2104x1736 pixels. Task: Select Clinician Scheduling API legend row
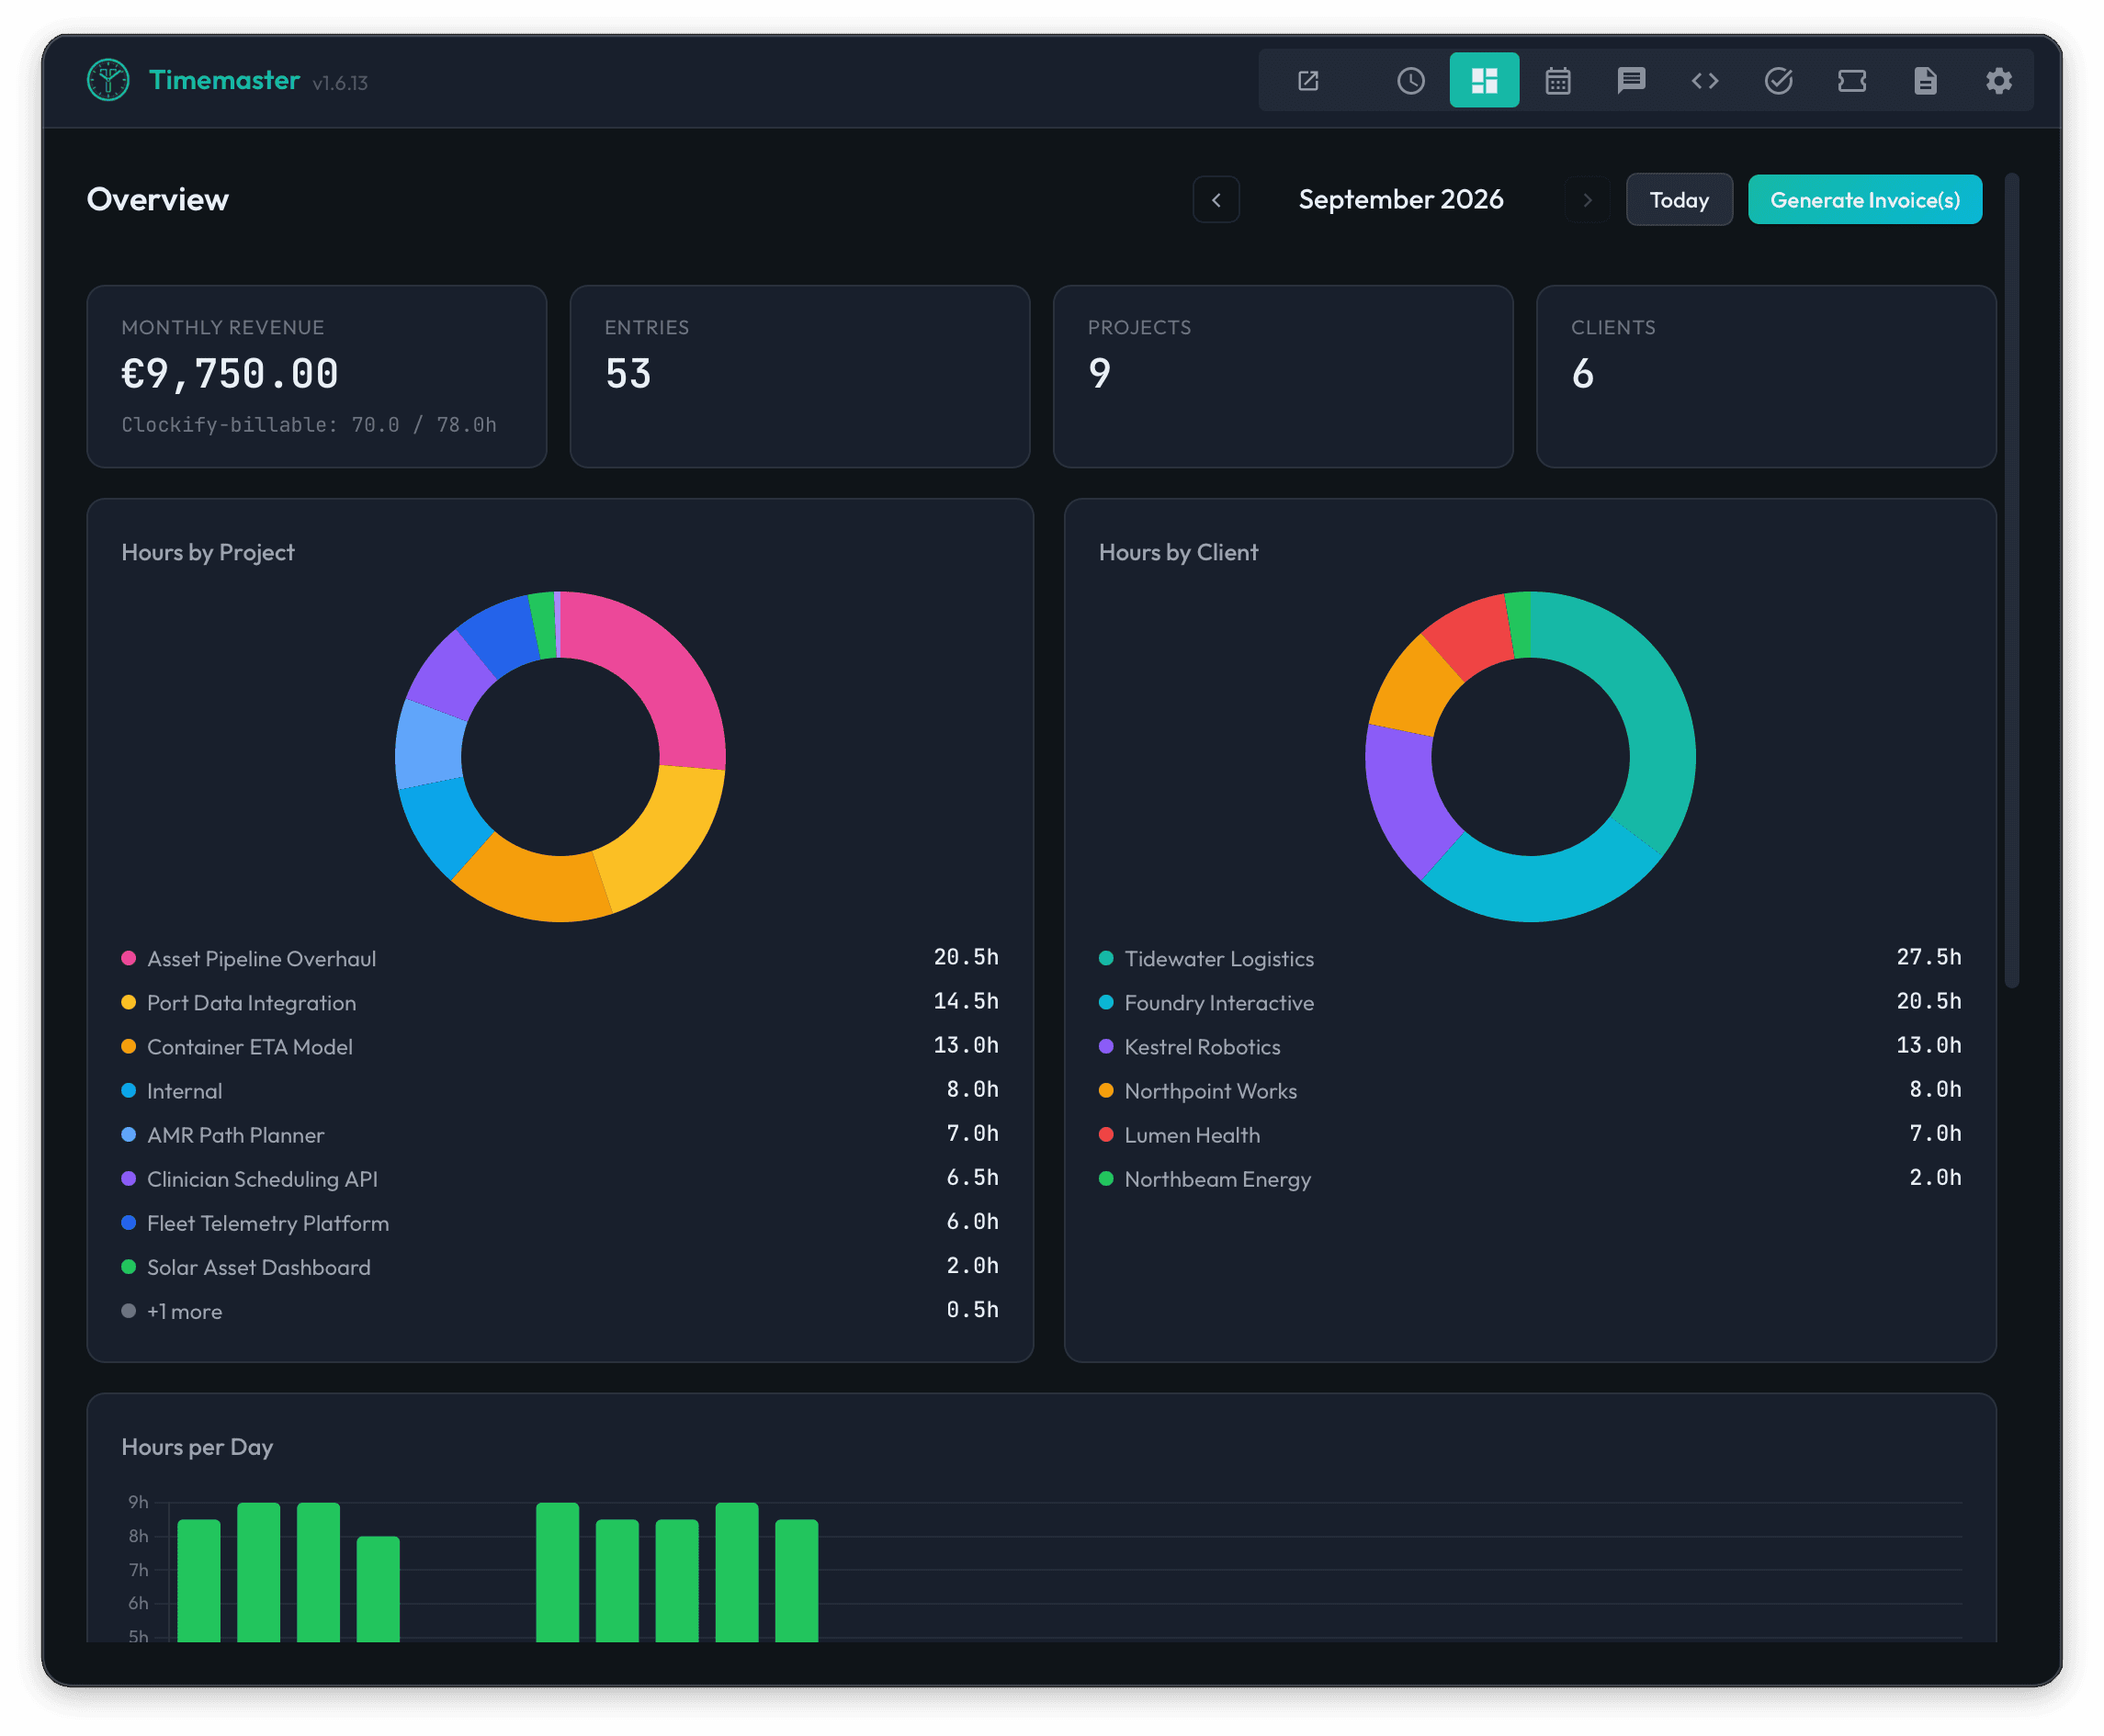560,1178
